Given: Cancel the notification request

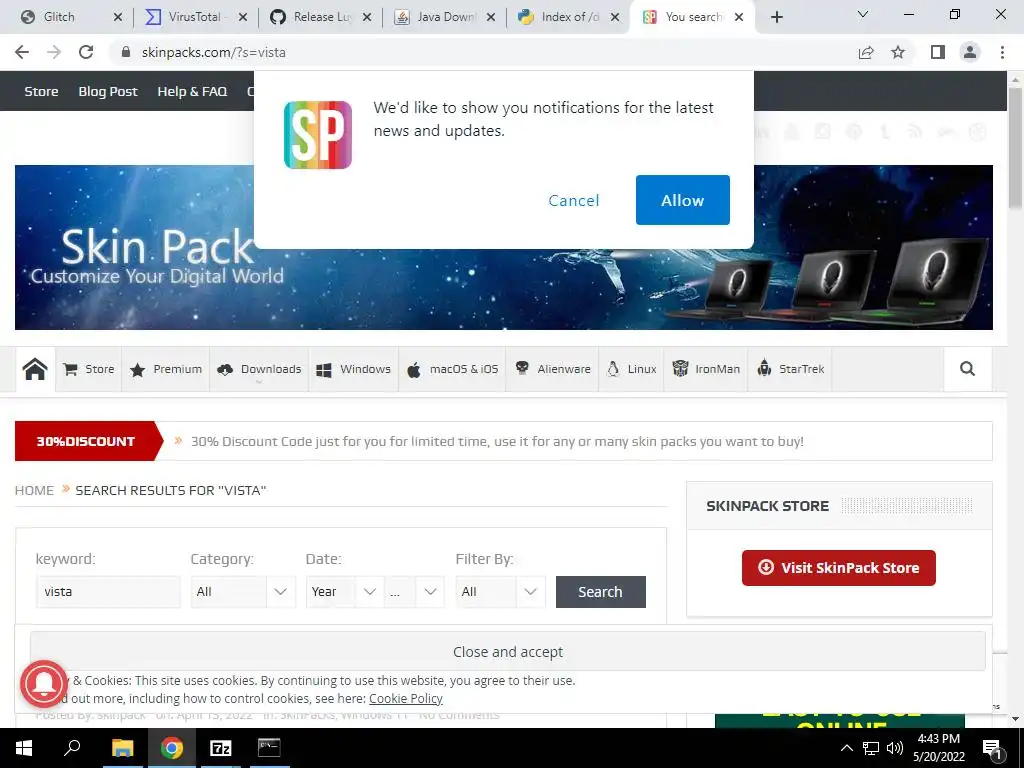Looking at the screenshot, I should click(x=573, y=200).
